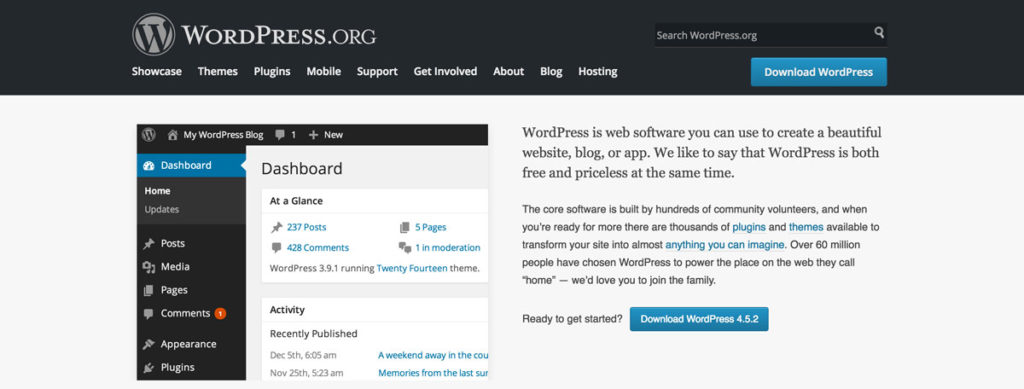Click My WordPress Blog in the admin bar

223,135
